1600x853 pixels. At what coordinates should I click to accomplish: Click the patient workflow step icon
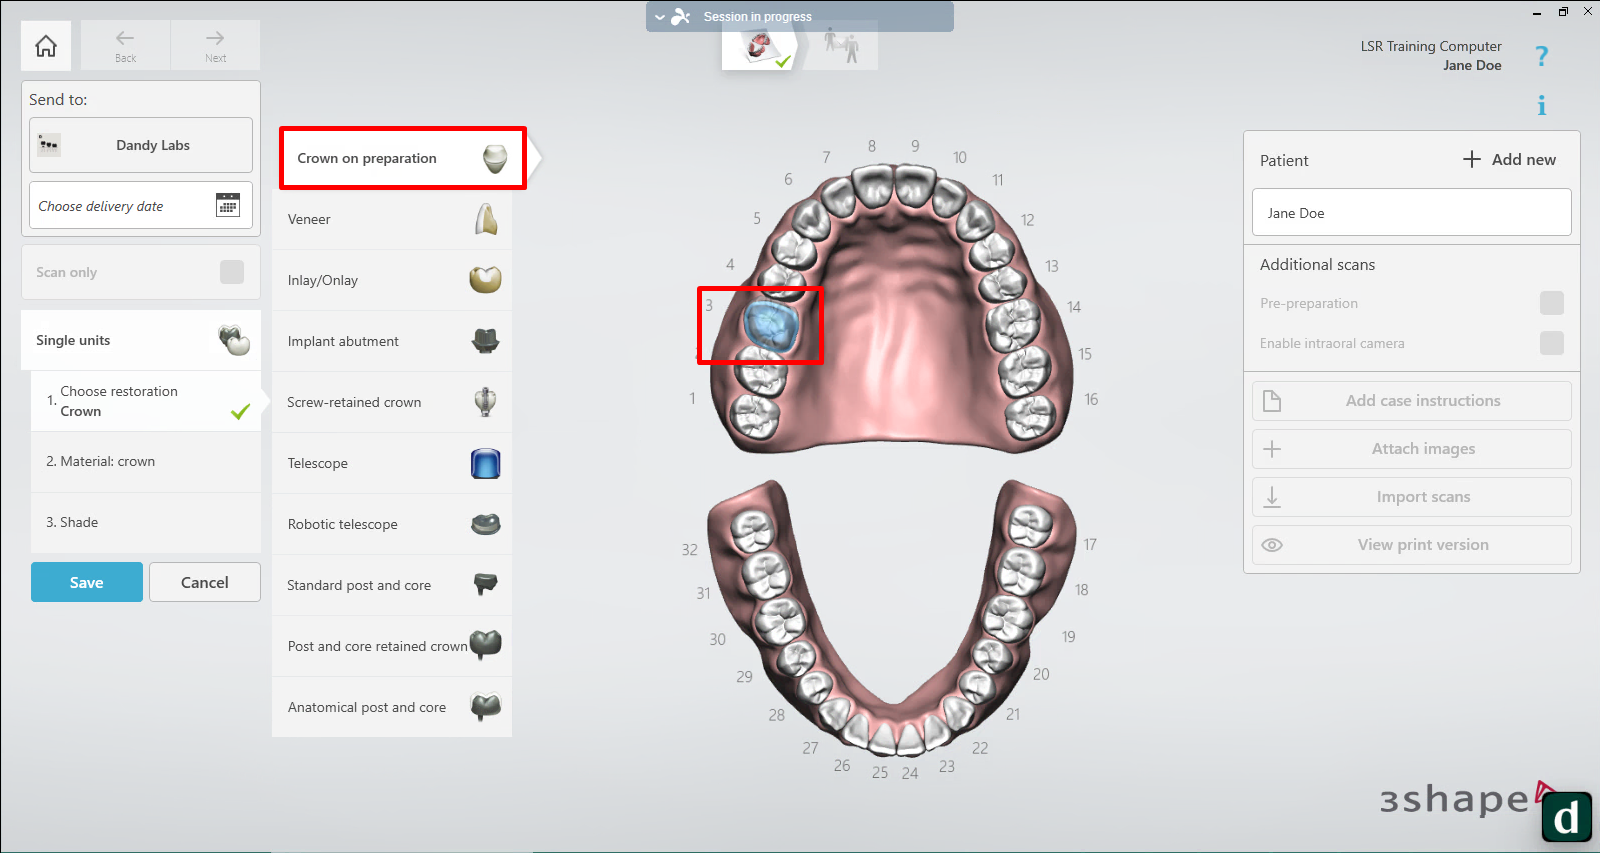841,46
